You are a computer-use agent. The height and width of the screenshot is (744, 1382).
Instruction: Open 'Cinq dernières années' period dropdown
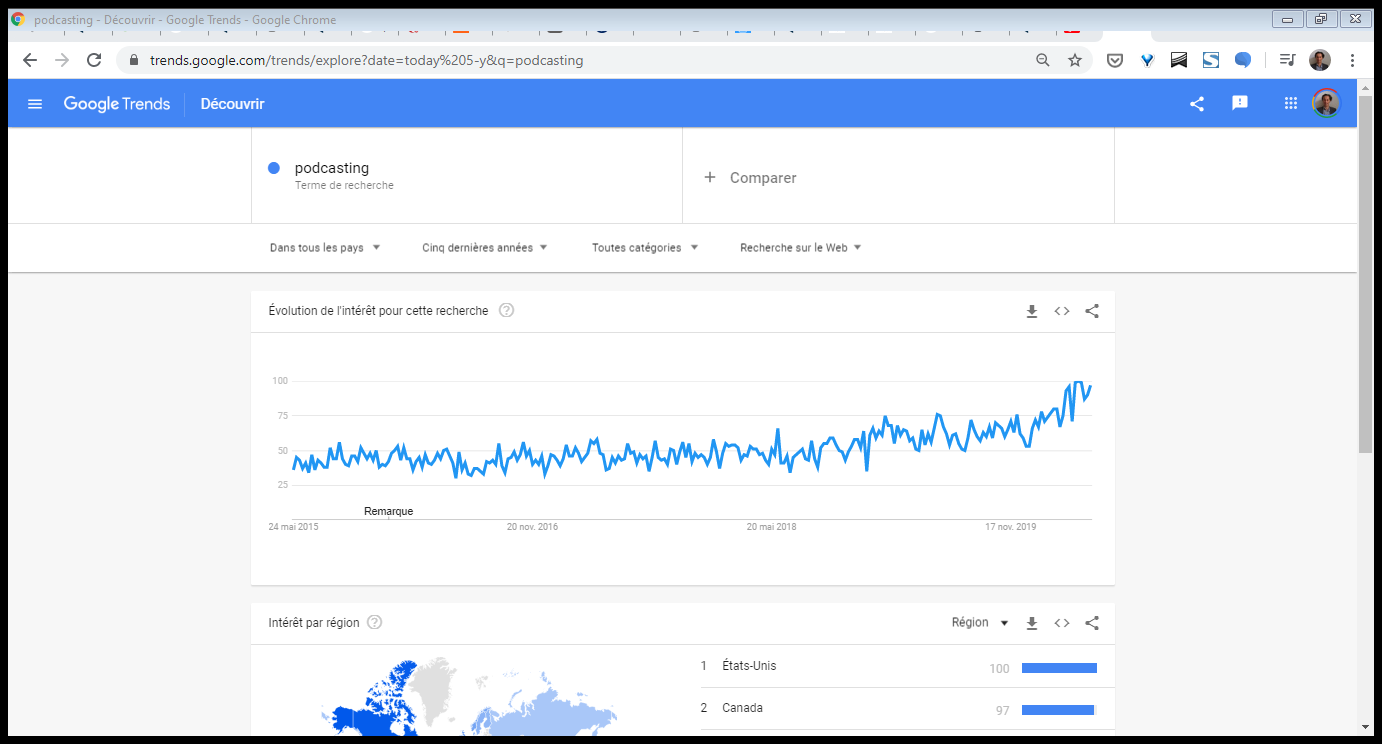pos(485,247)
